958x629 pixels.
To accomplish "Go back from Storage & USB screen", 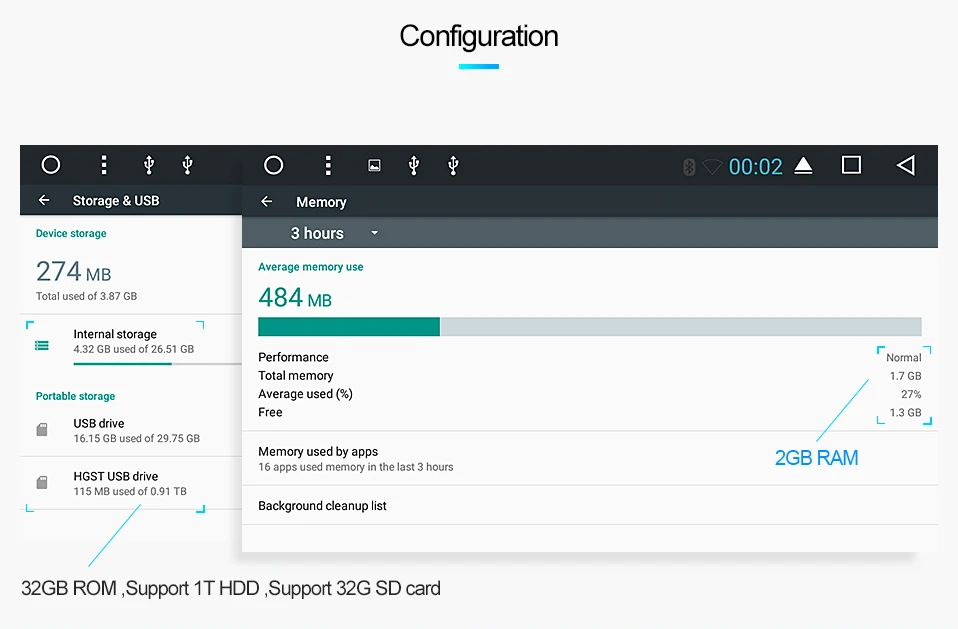I will pyautogui.click(x=44, y=200).
